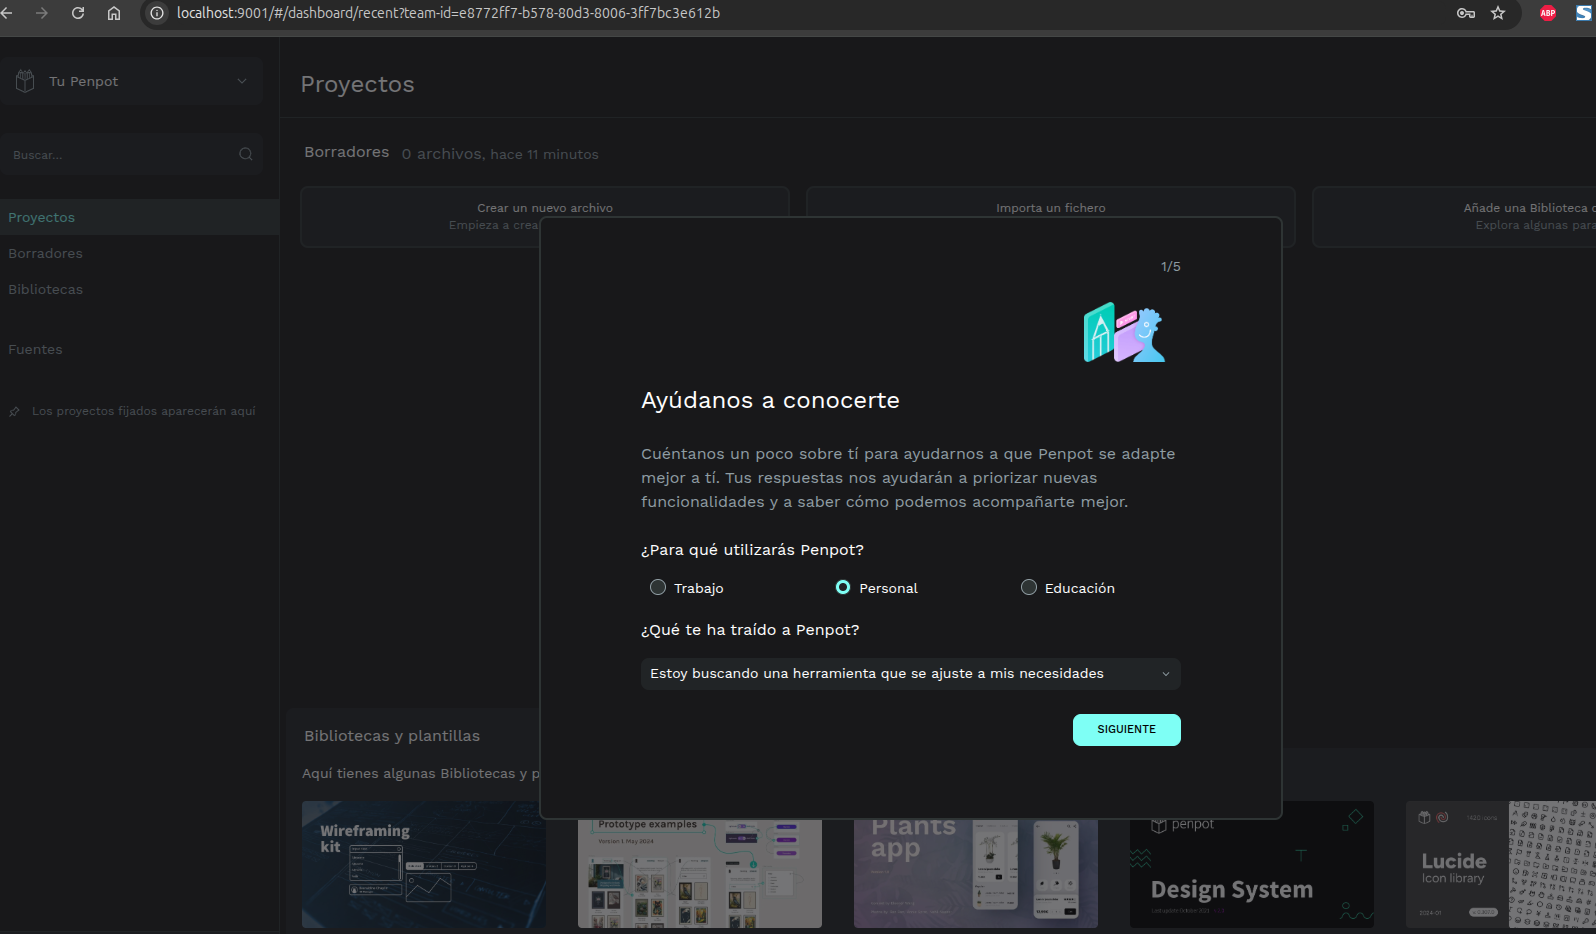This screenshot has width=1596, height=934.
Task: Click in the Buscar search field
Action: point(120,155)
